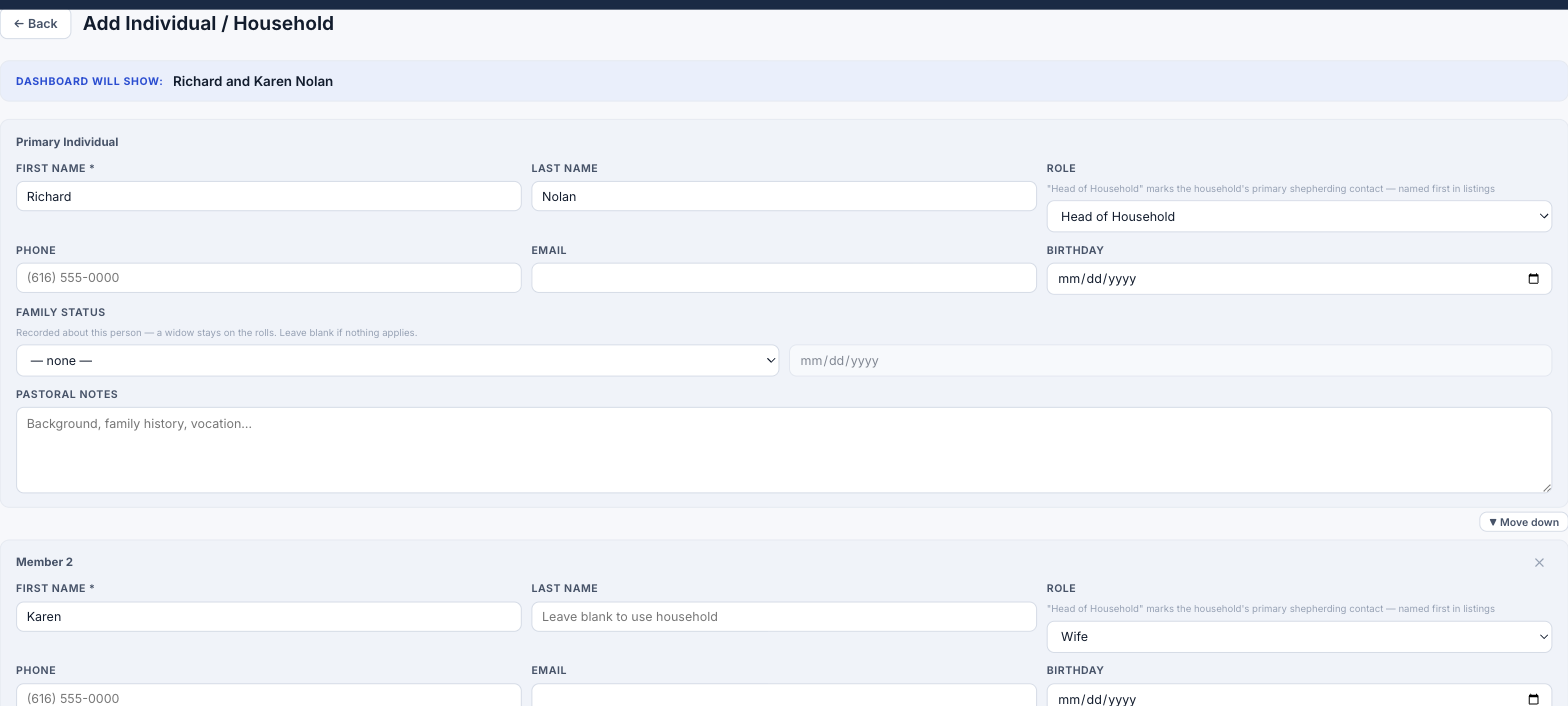
Task: Click the family status date field
Action: [x=1170, y=361]
